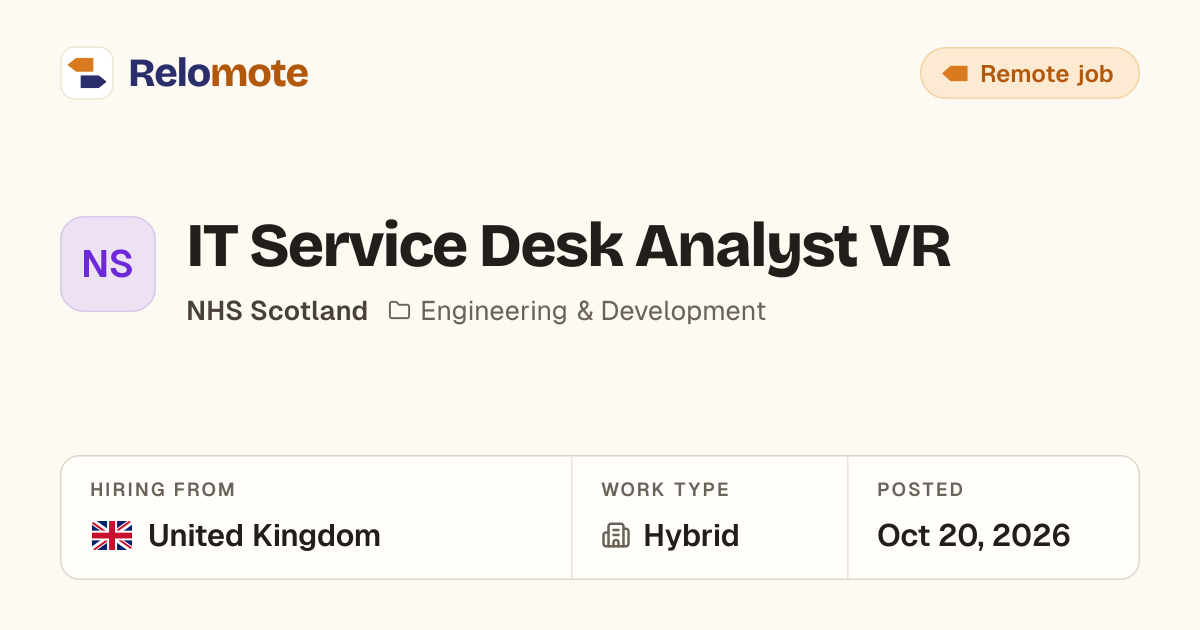Select the Hybrid work type value
Viewport: 1200px width, 630px height.
pyautogui.click(x=691, y=536)
